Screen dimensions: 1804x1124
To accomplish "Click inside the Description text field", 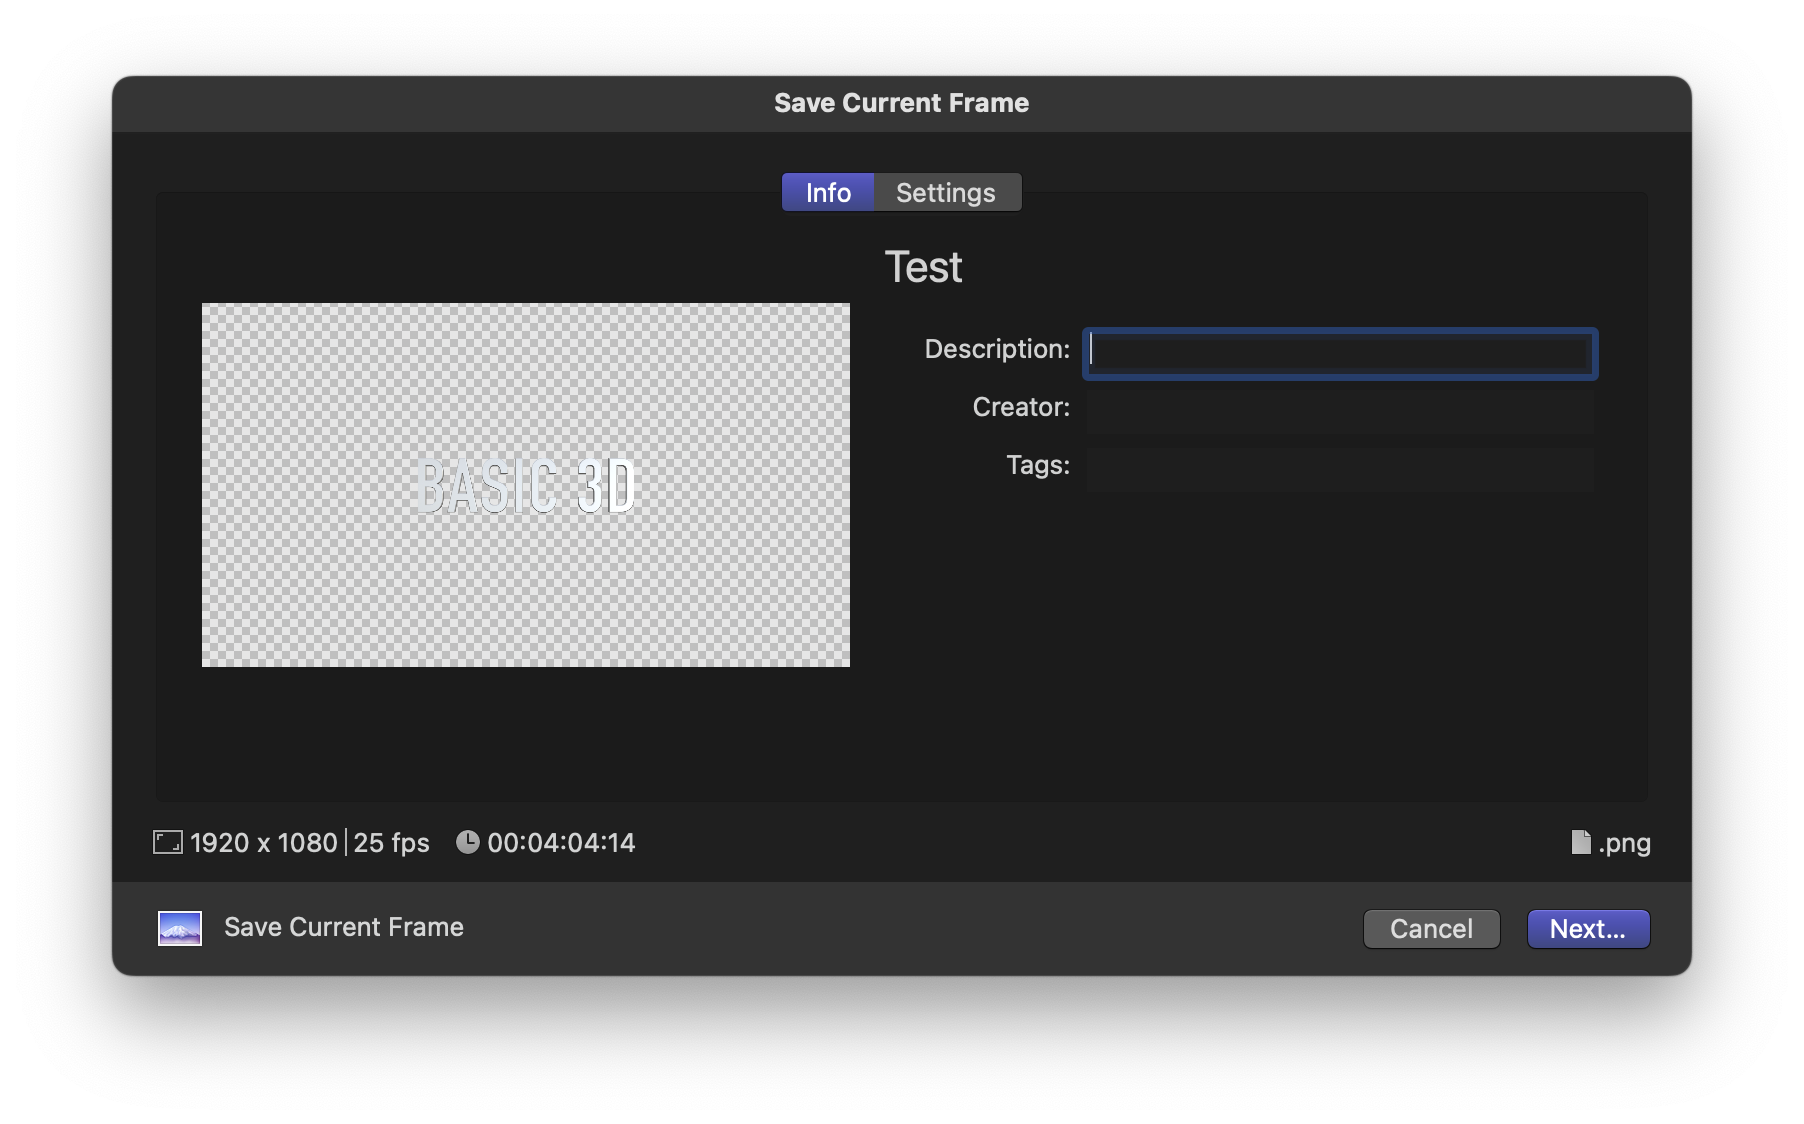I will coord(1340,354).
